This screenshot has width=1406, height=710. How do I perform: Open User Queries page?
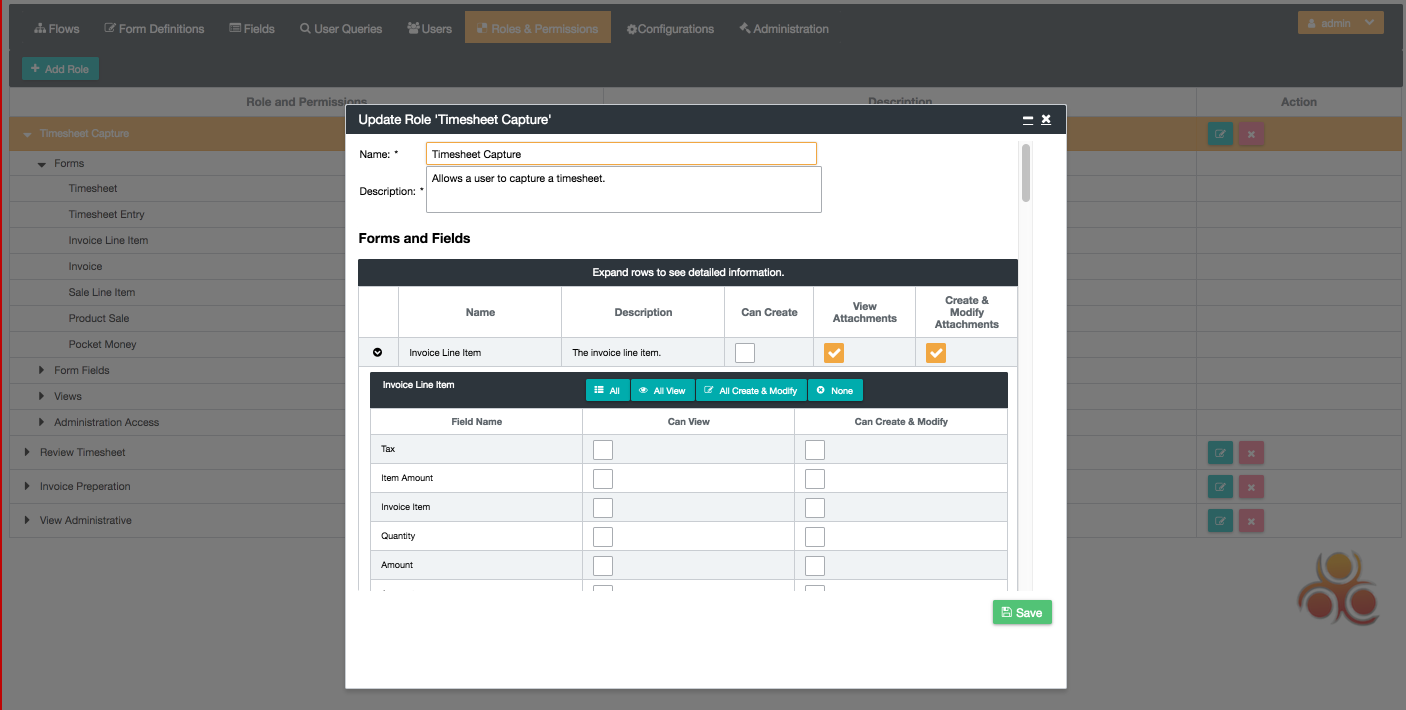(341, 29)
